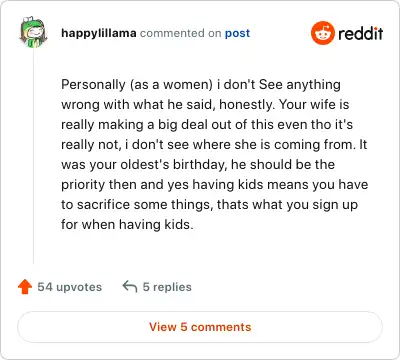Collapse the thread using the vertical line
This screenshot has width=400, height=360.
(x=33, y=156)
